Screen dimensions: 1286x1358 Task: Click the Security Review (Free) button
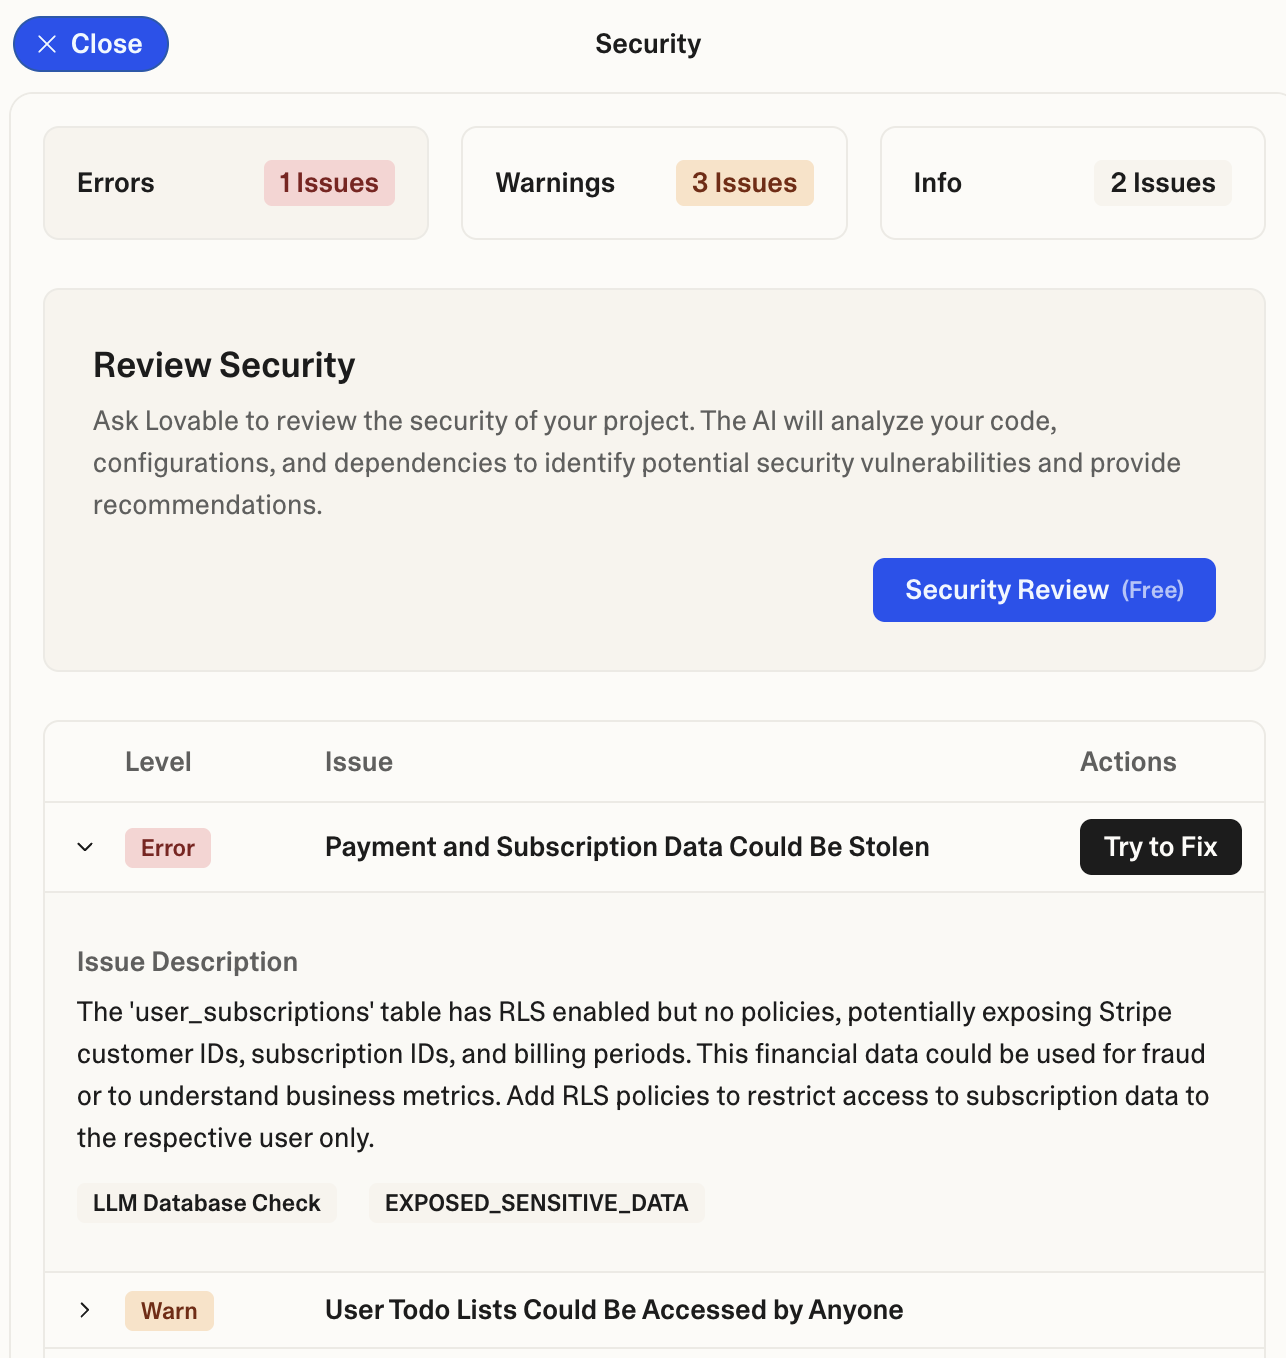1043,590
